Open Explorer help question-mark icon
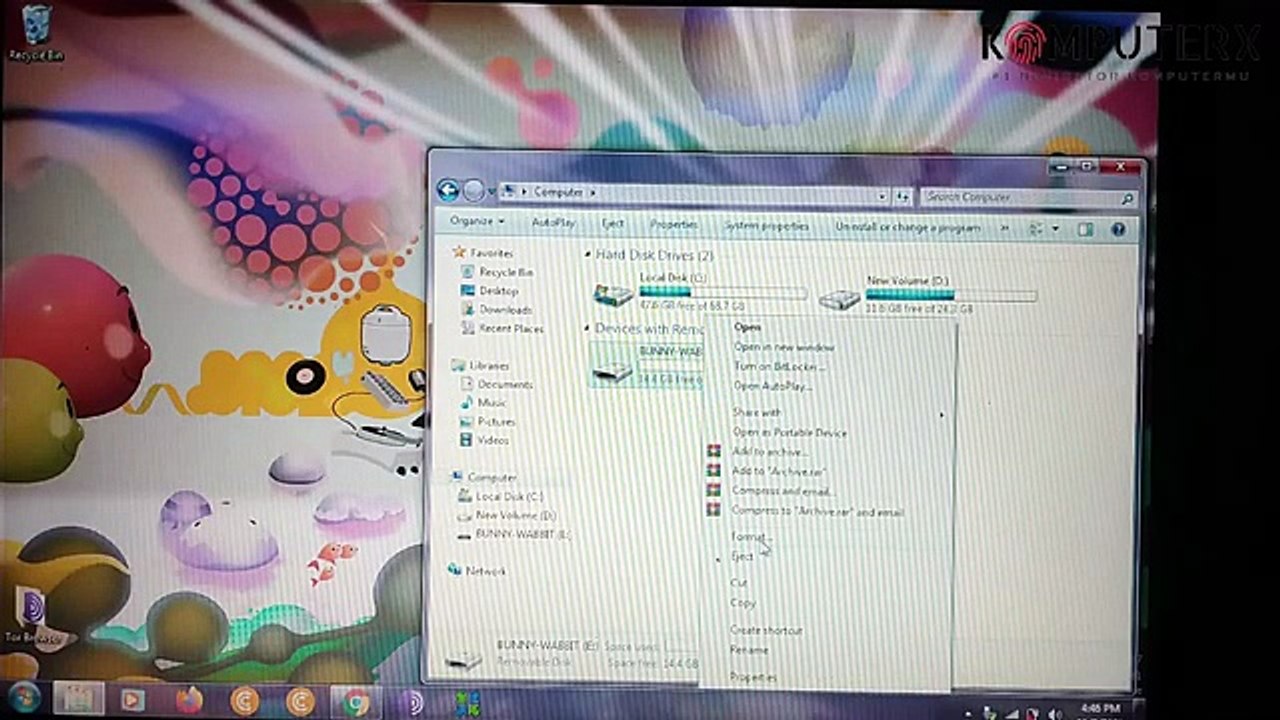This screenshot has width=1280, height=720. [x=1118, y=229]
